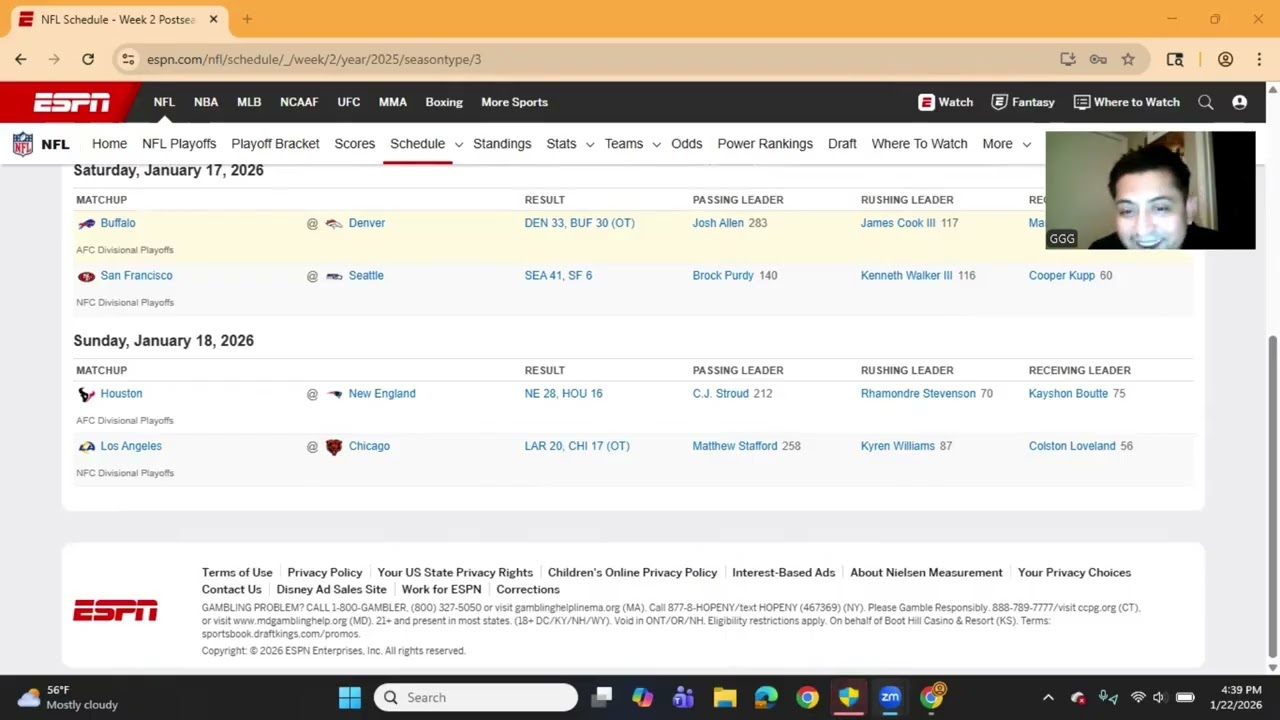
Task: Open the Power Rankings tab
Action: (x=765, y=144)
